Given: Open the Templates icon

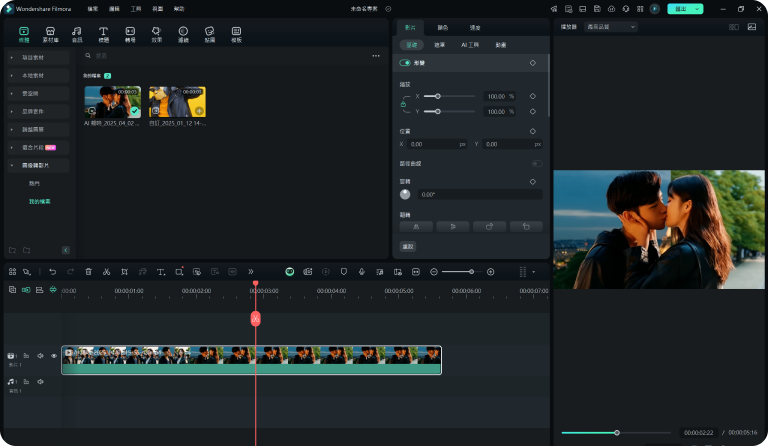Looking at the screenshot, I should point(236,34).
